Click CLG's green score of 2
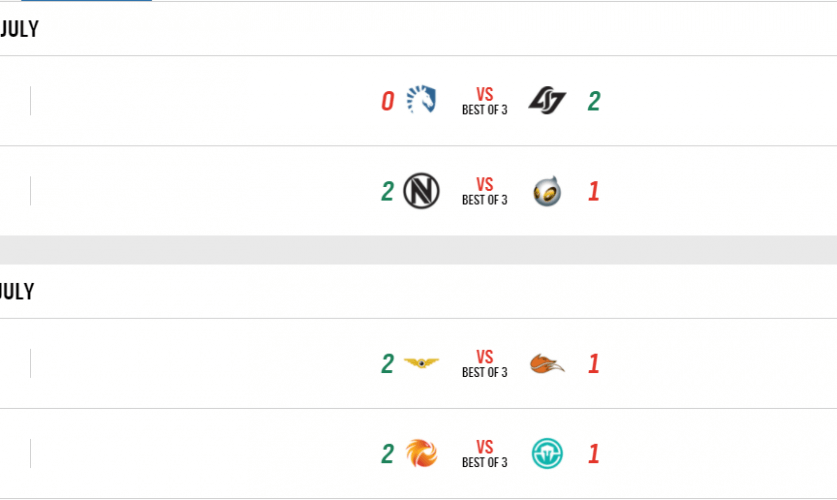The width and height of the screenshot is (837, 500). pyautogui.click(x=594, y=101)
